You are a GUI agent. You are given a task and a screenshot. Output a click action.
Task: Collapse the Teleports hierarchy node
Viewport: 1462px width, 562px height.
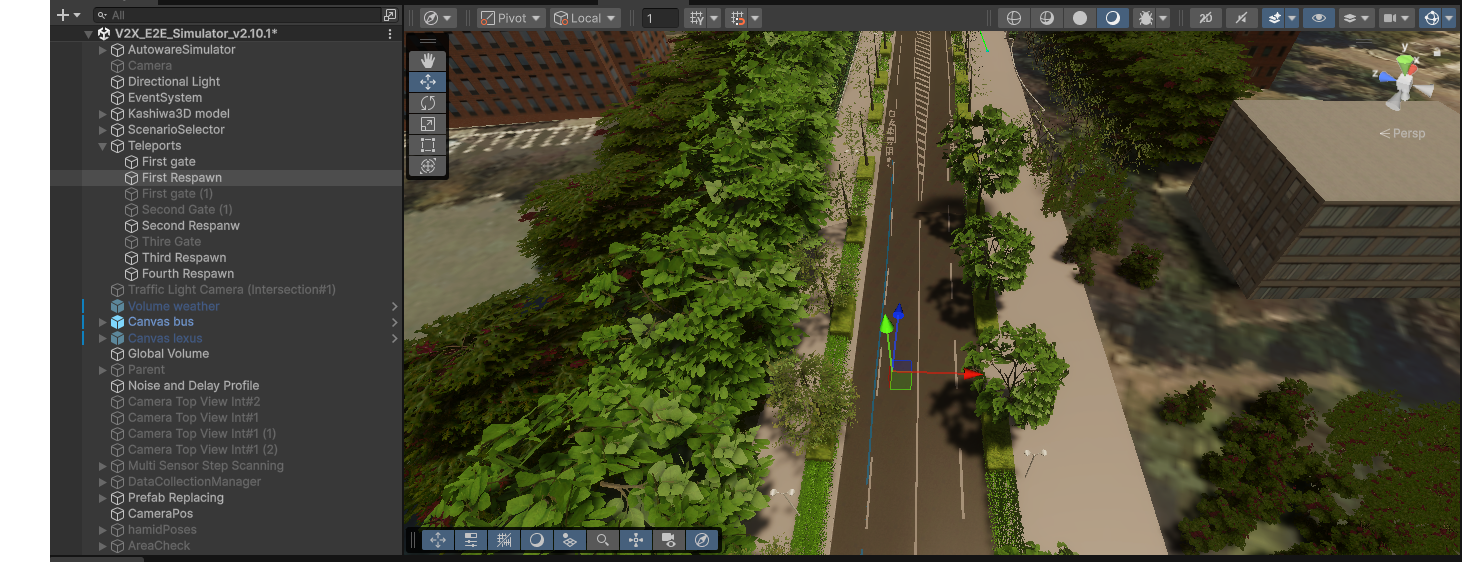tap(102, 146)
